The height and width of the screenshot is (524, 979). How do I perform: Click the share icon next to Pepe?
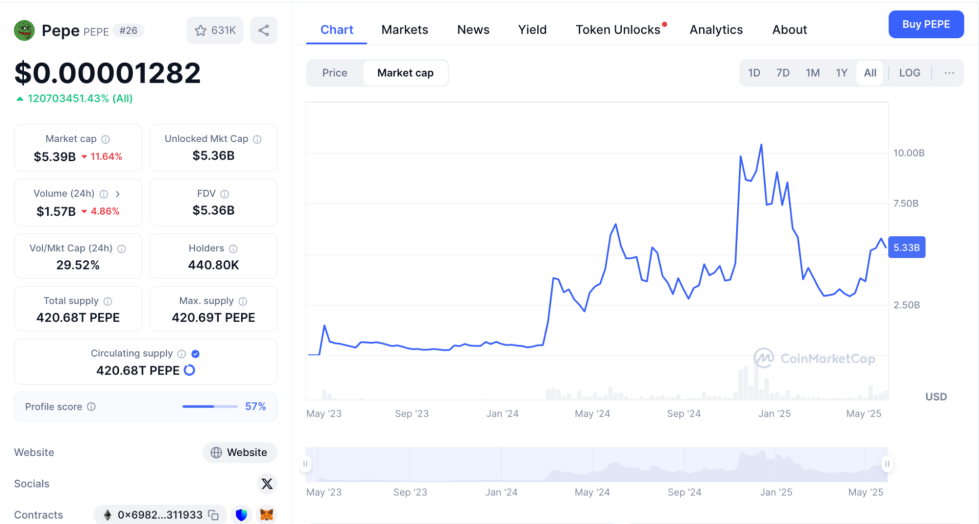click(x=264, y=30)
